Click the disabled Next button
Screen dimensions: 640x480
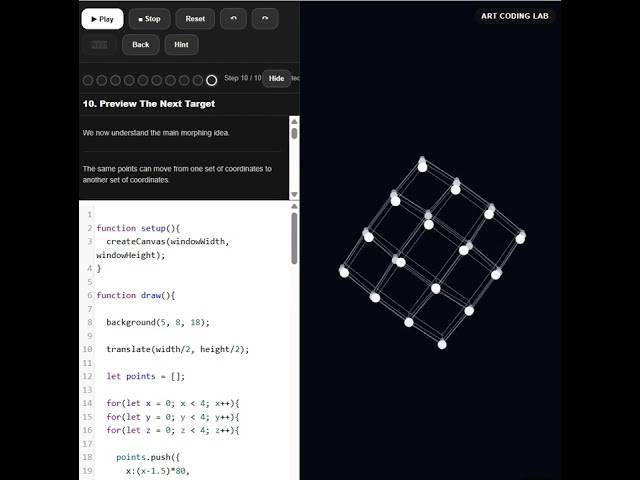(x=99, y=44)
